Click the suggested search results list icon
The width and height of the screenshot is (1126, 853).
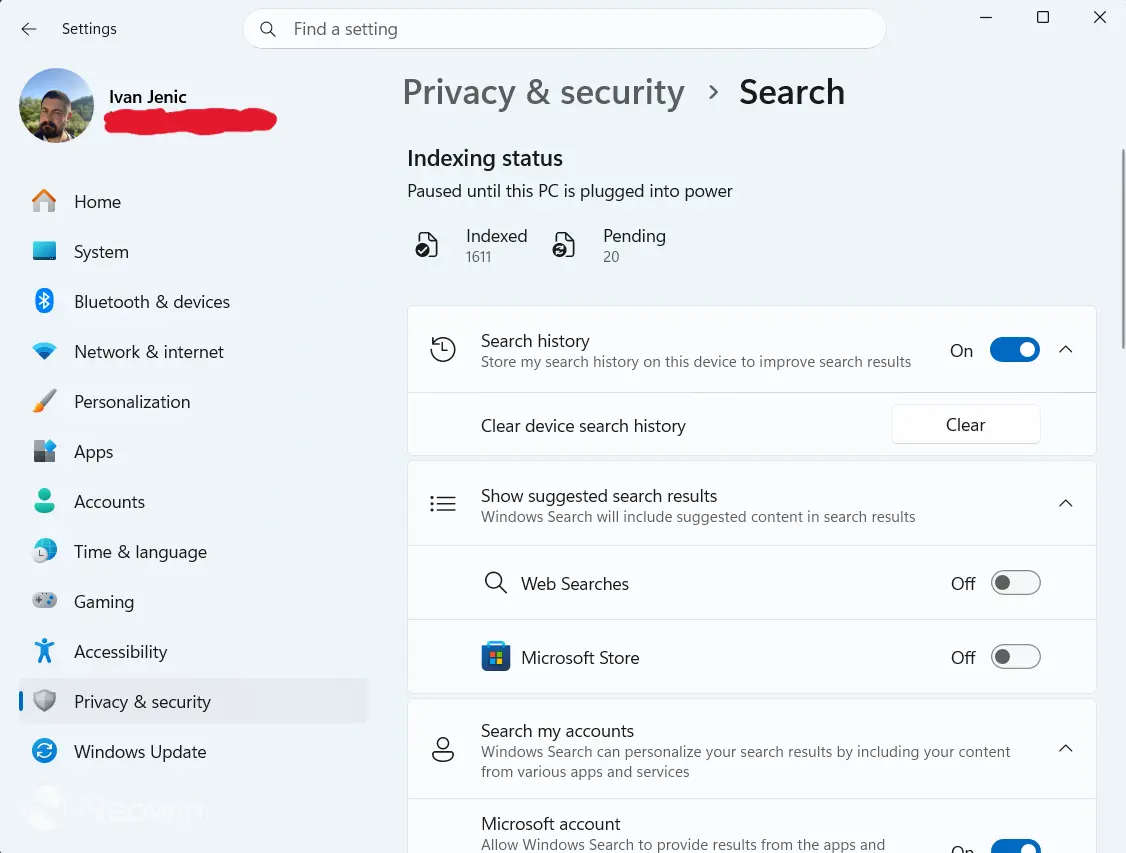click(x=442, y=503)
